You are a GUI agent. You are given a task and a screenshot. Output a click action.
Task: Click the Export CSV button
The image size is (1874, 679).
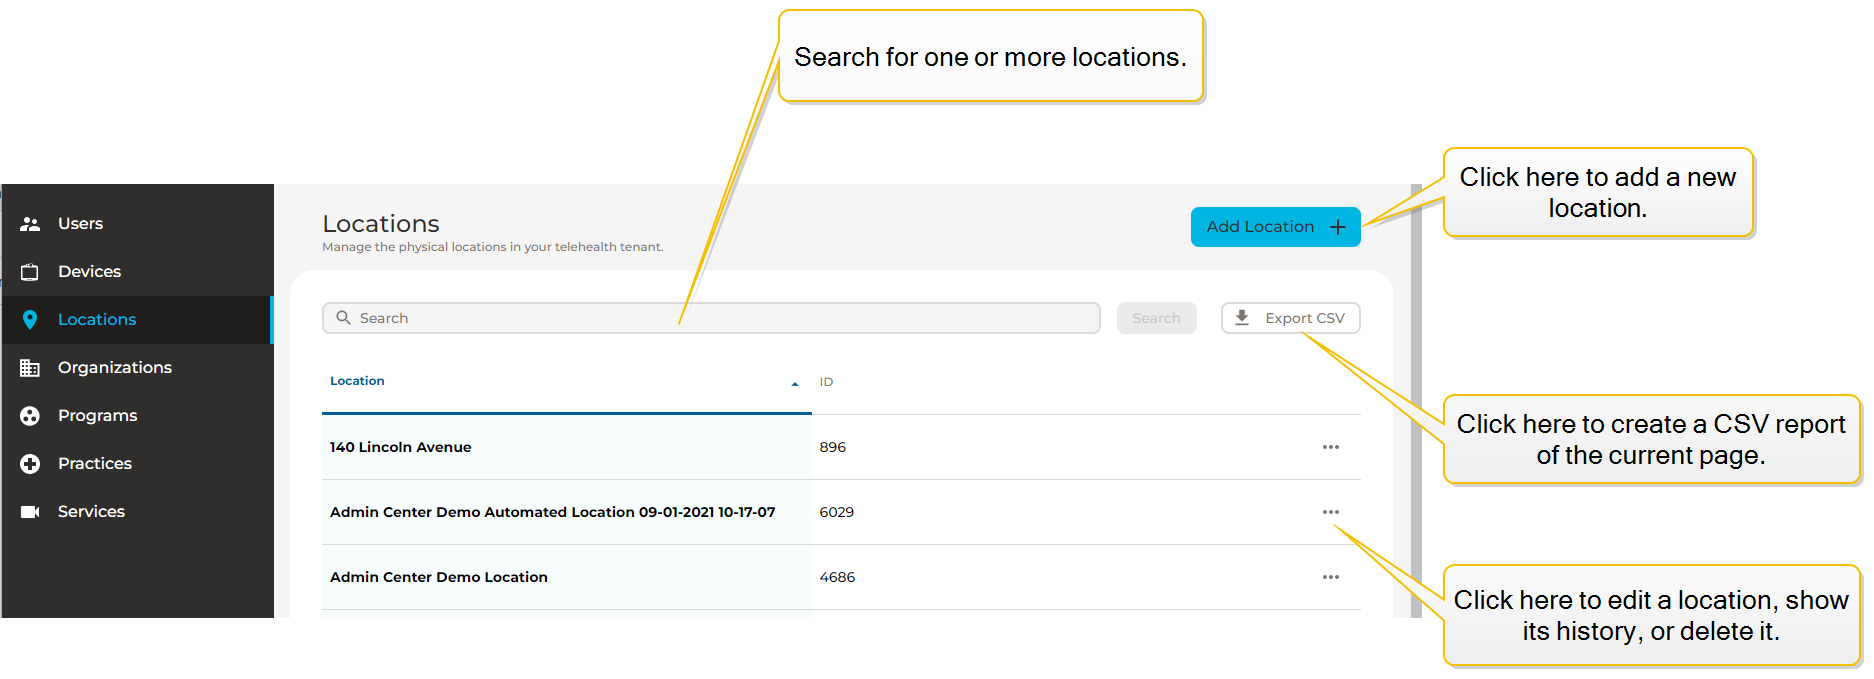point(1290,318)
